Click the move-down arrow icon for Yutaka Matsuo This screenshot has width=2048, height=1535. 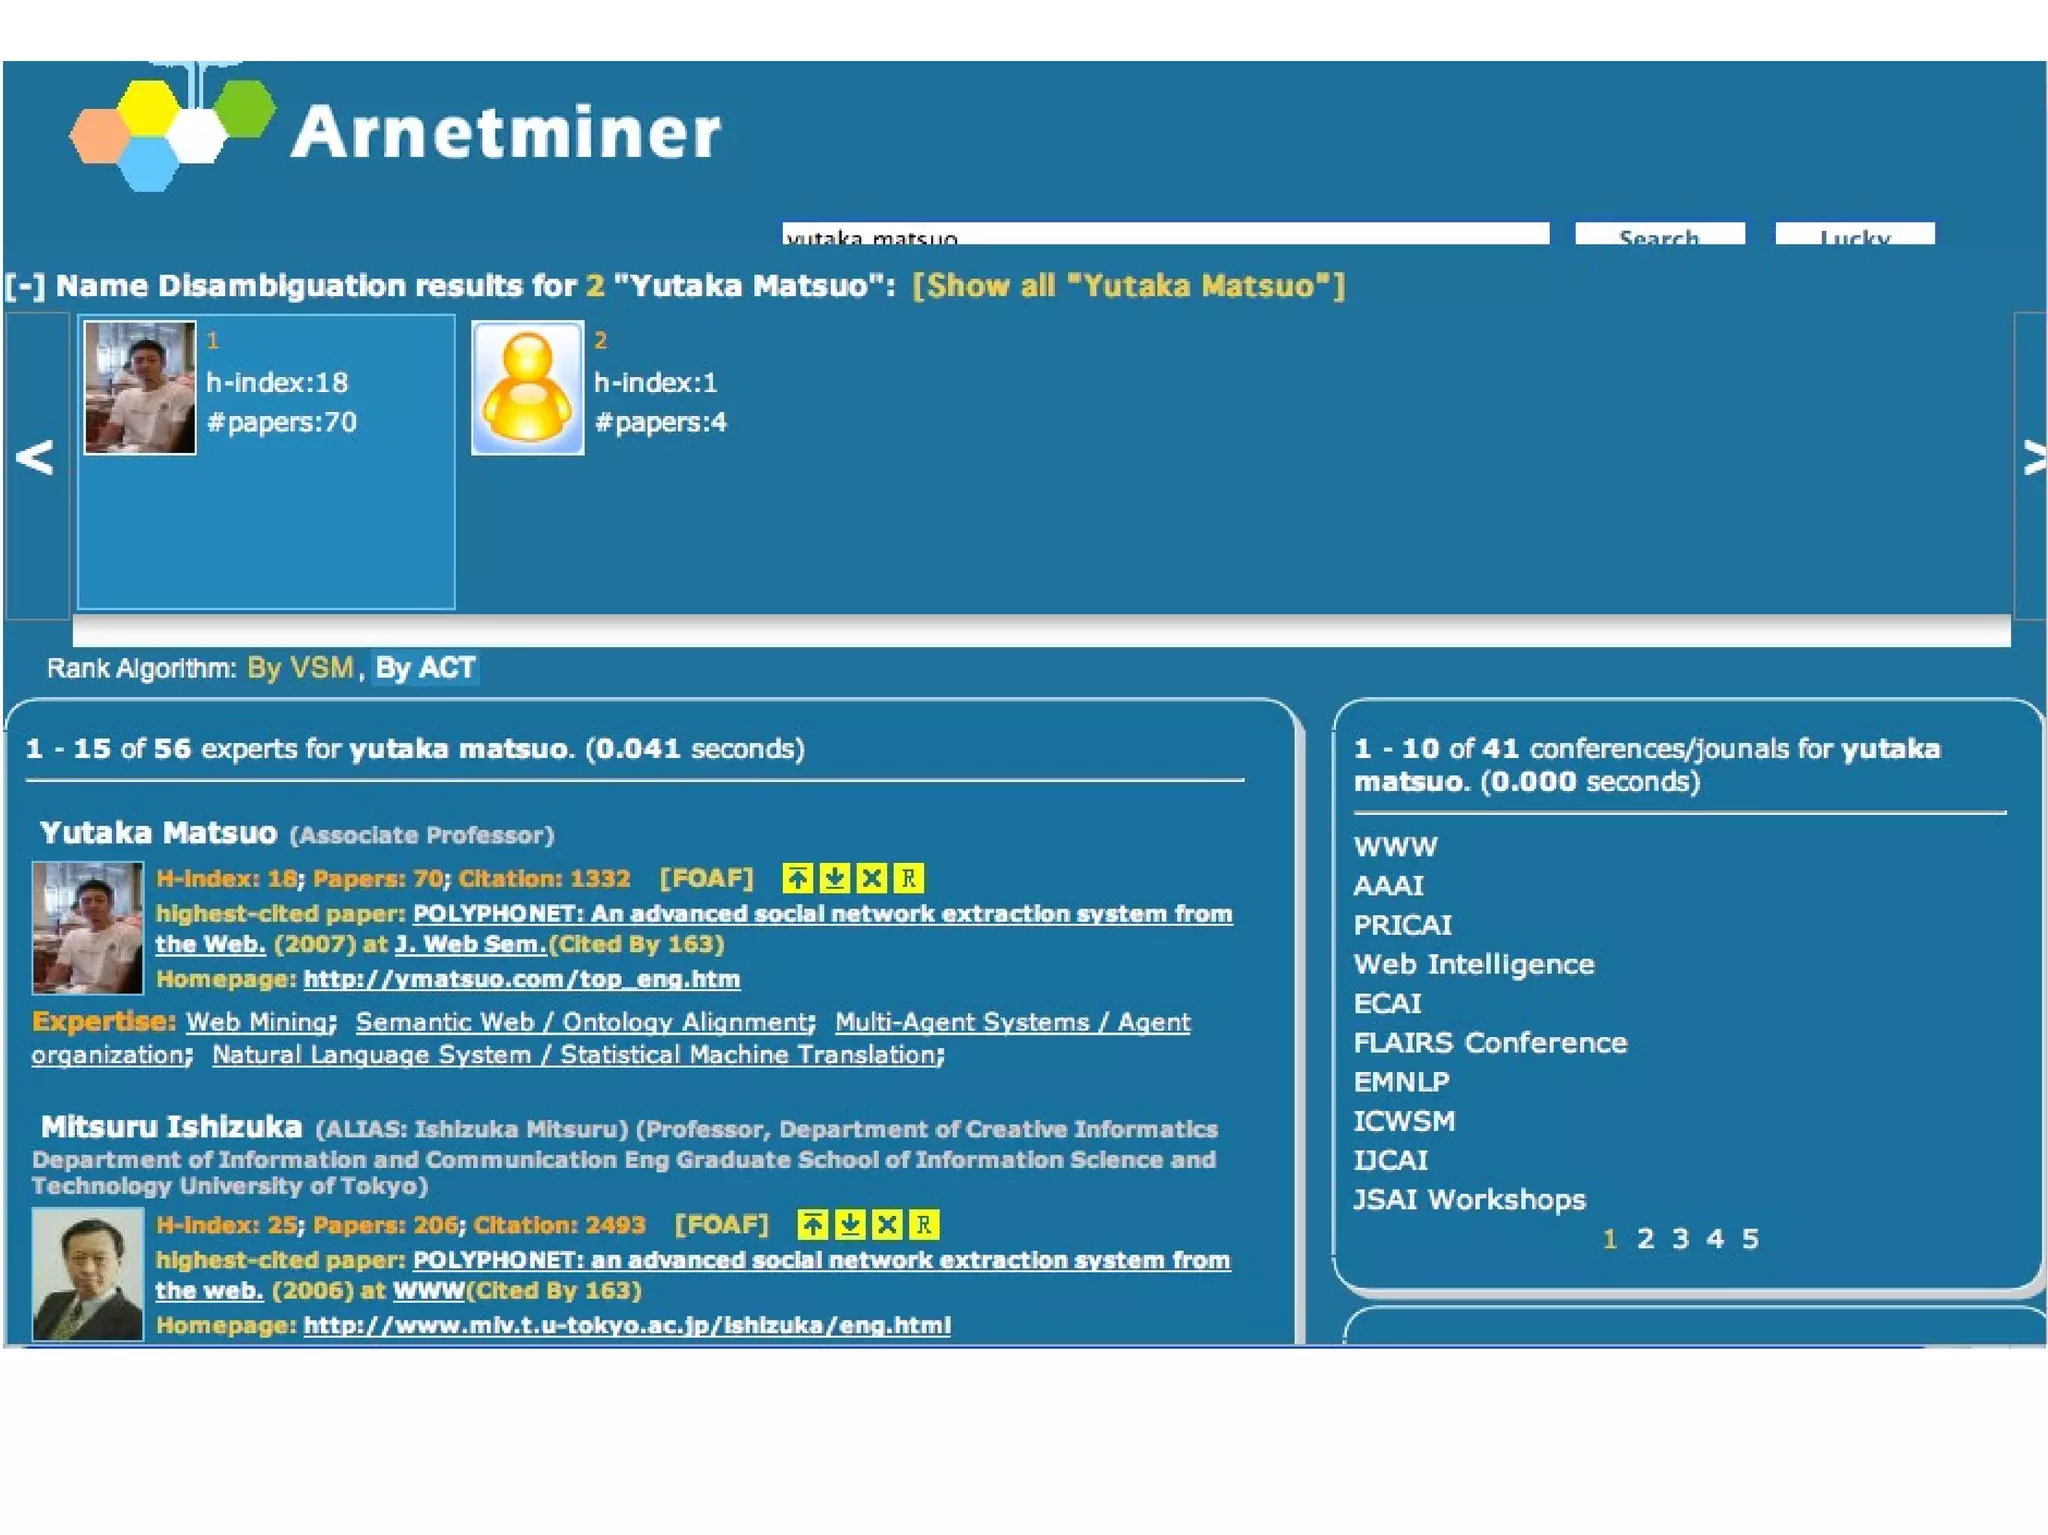pos(834,878)
